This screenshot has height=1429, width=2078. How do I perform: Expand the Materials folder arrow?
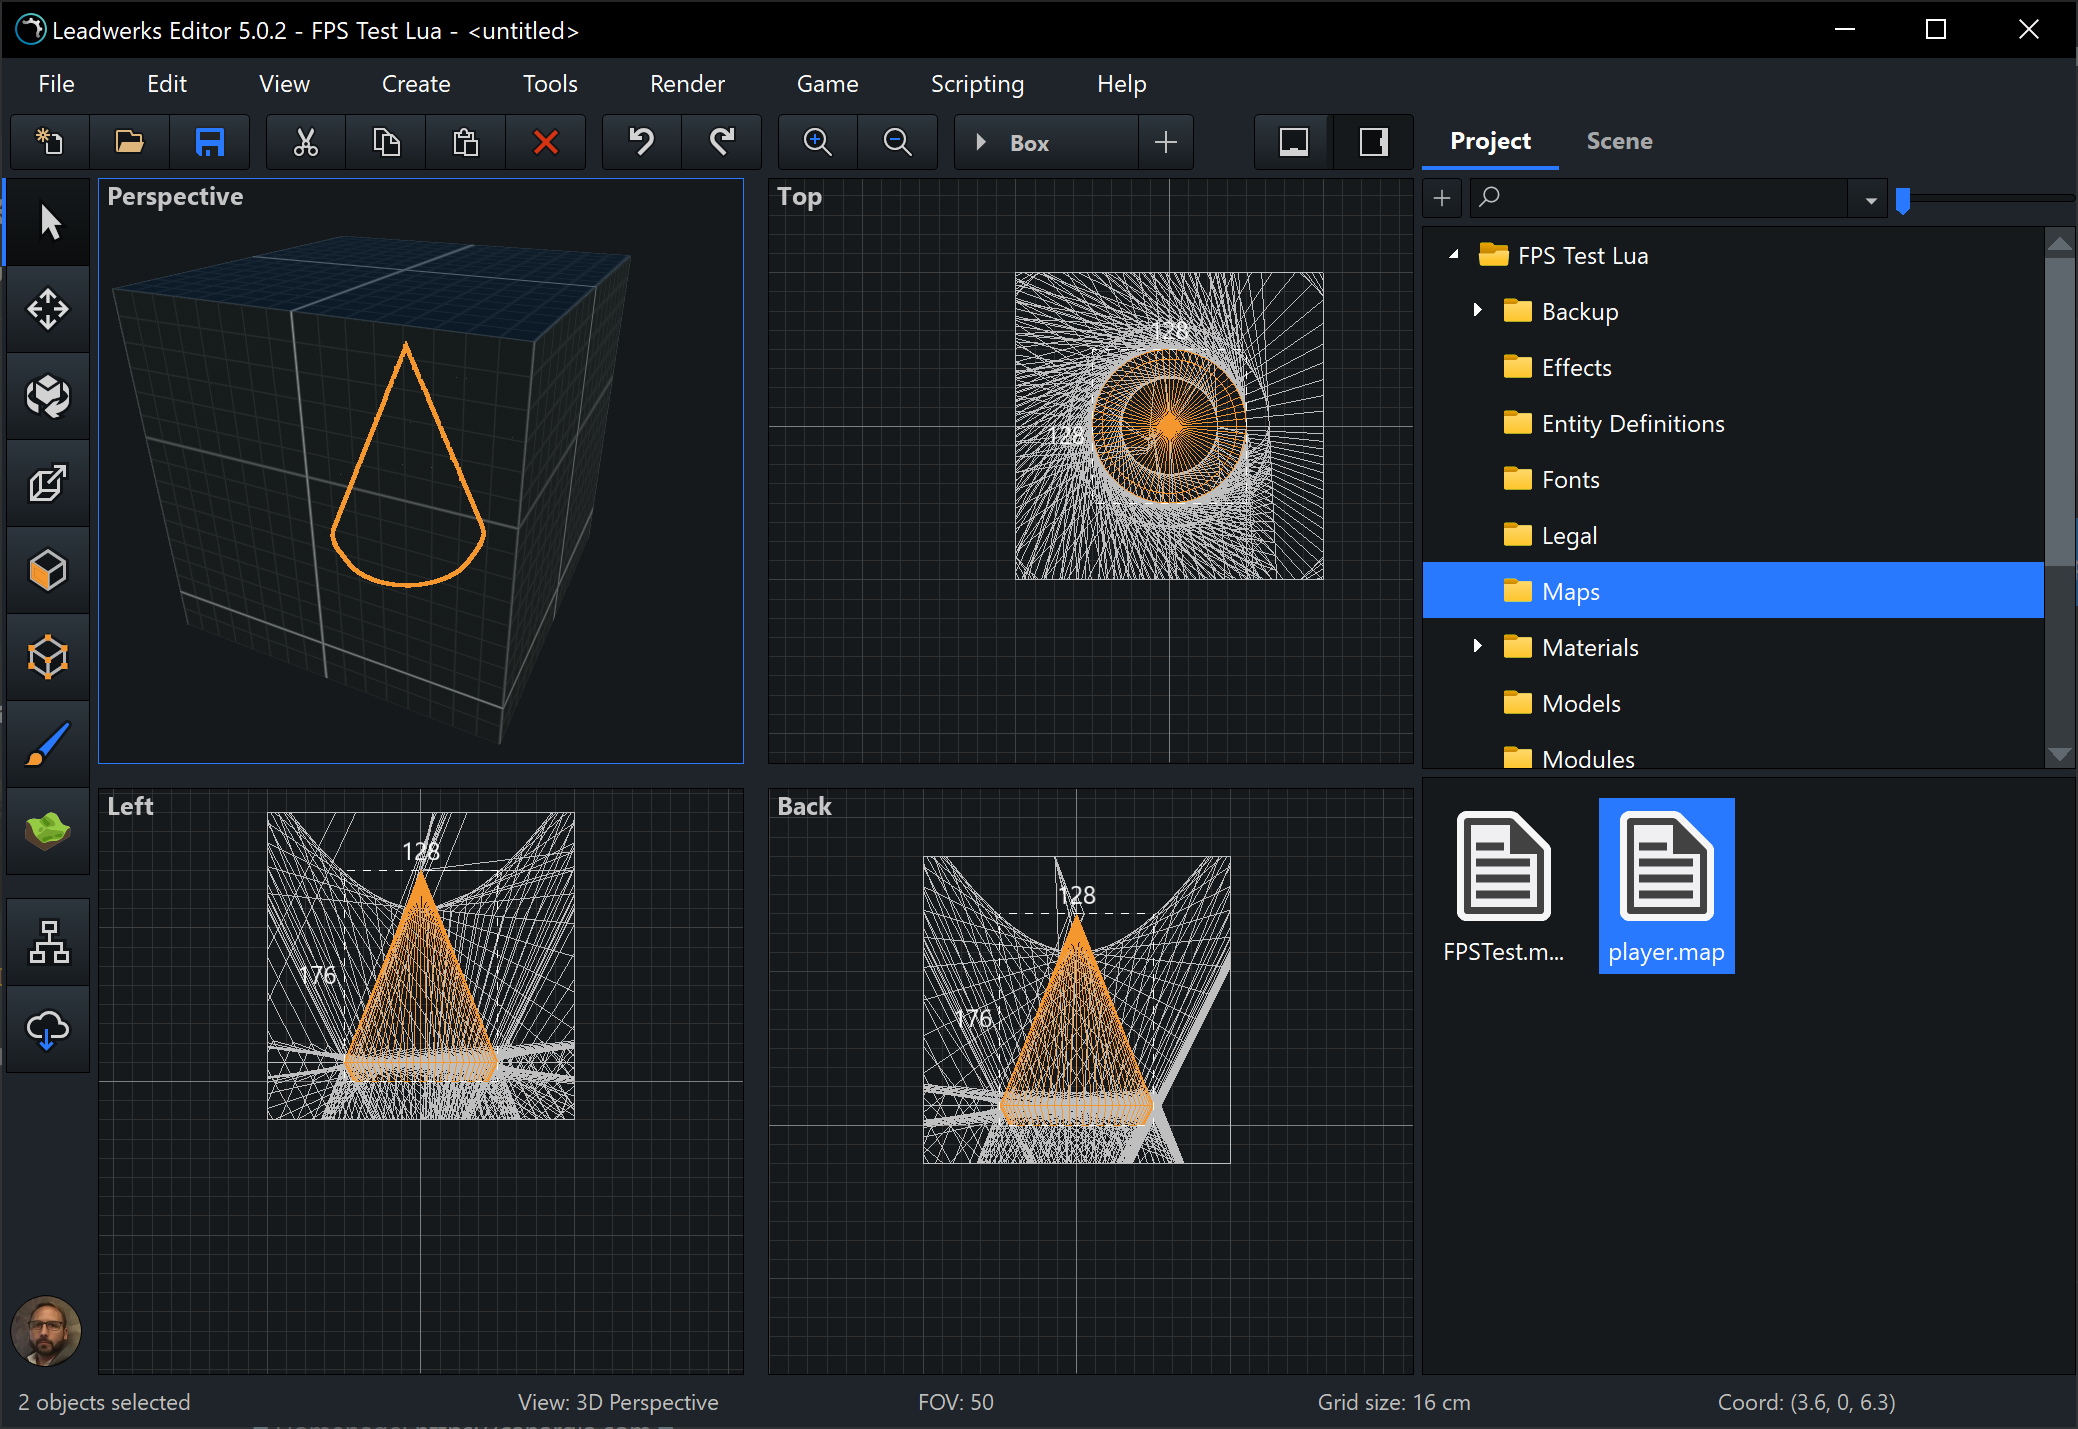pyautogui.click(x=1477, y=647)
